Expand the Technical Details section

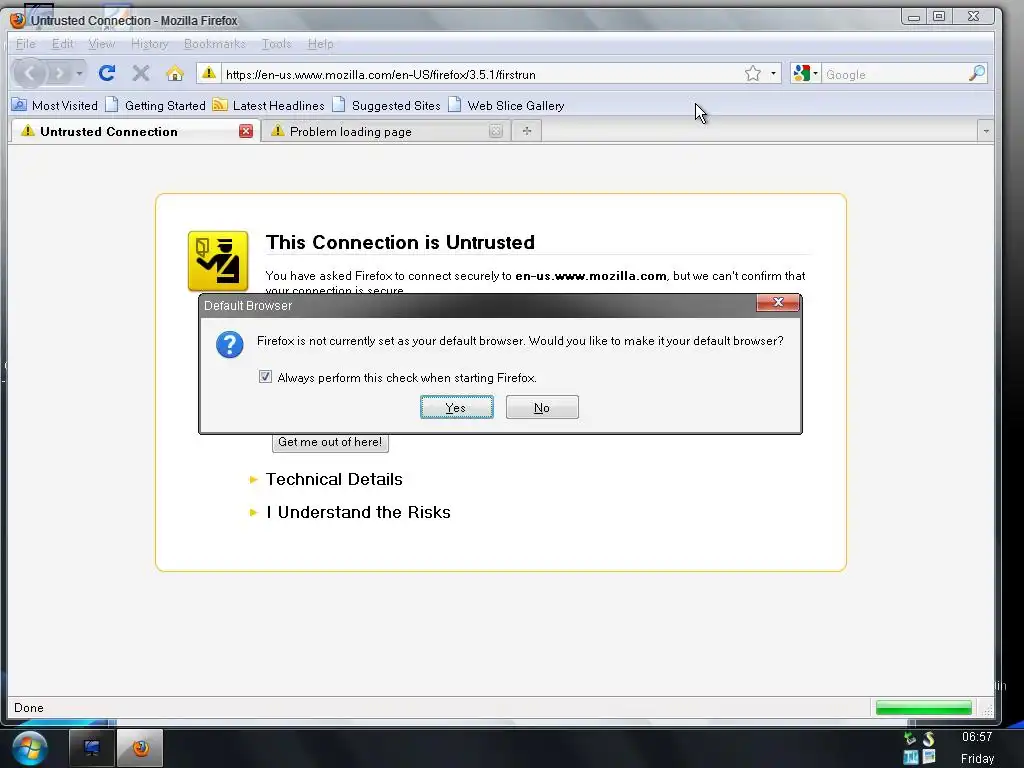327,479
